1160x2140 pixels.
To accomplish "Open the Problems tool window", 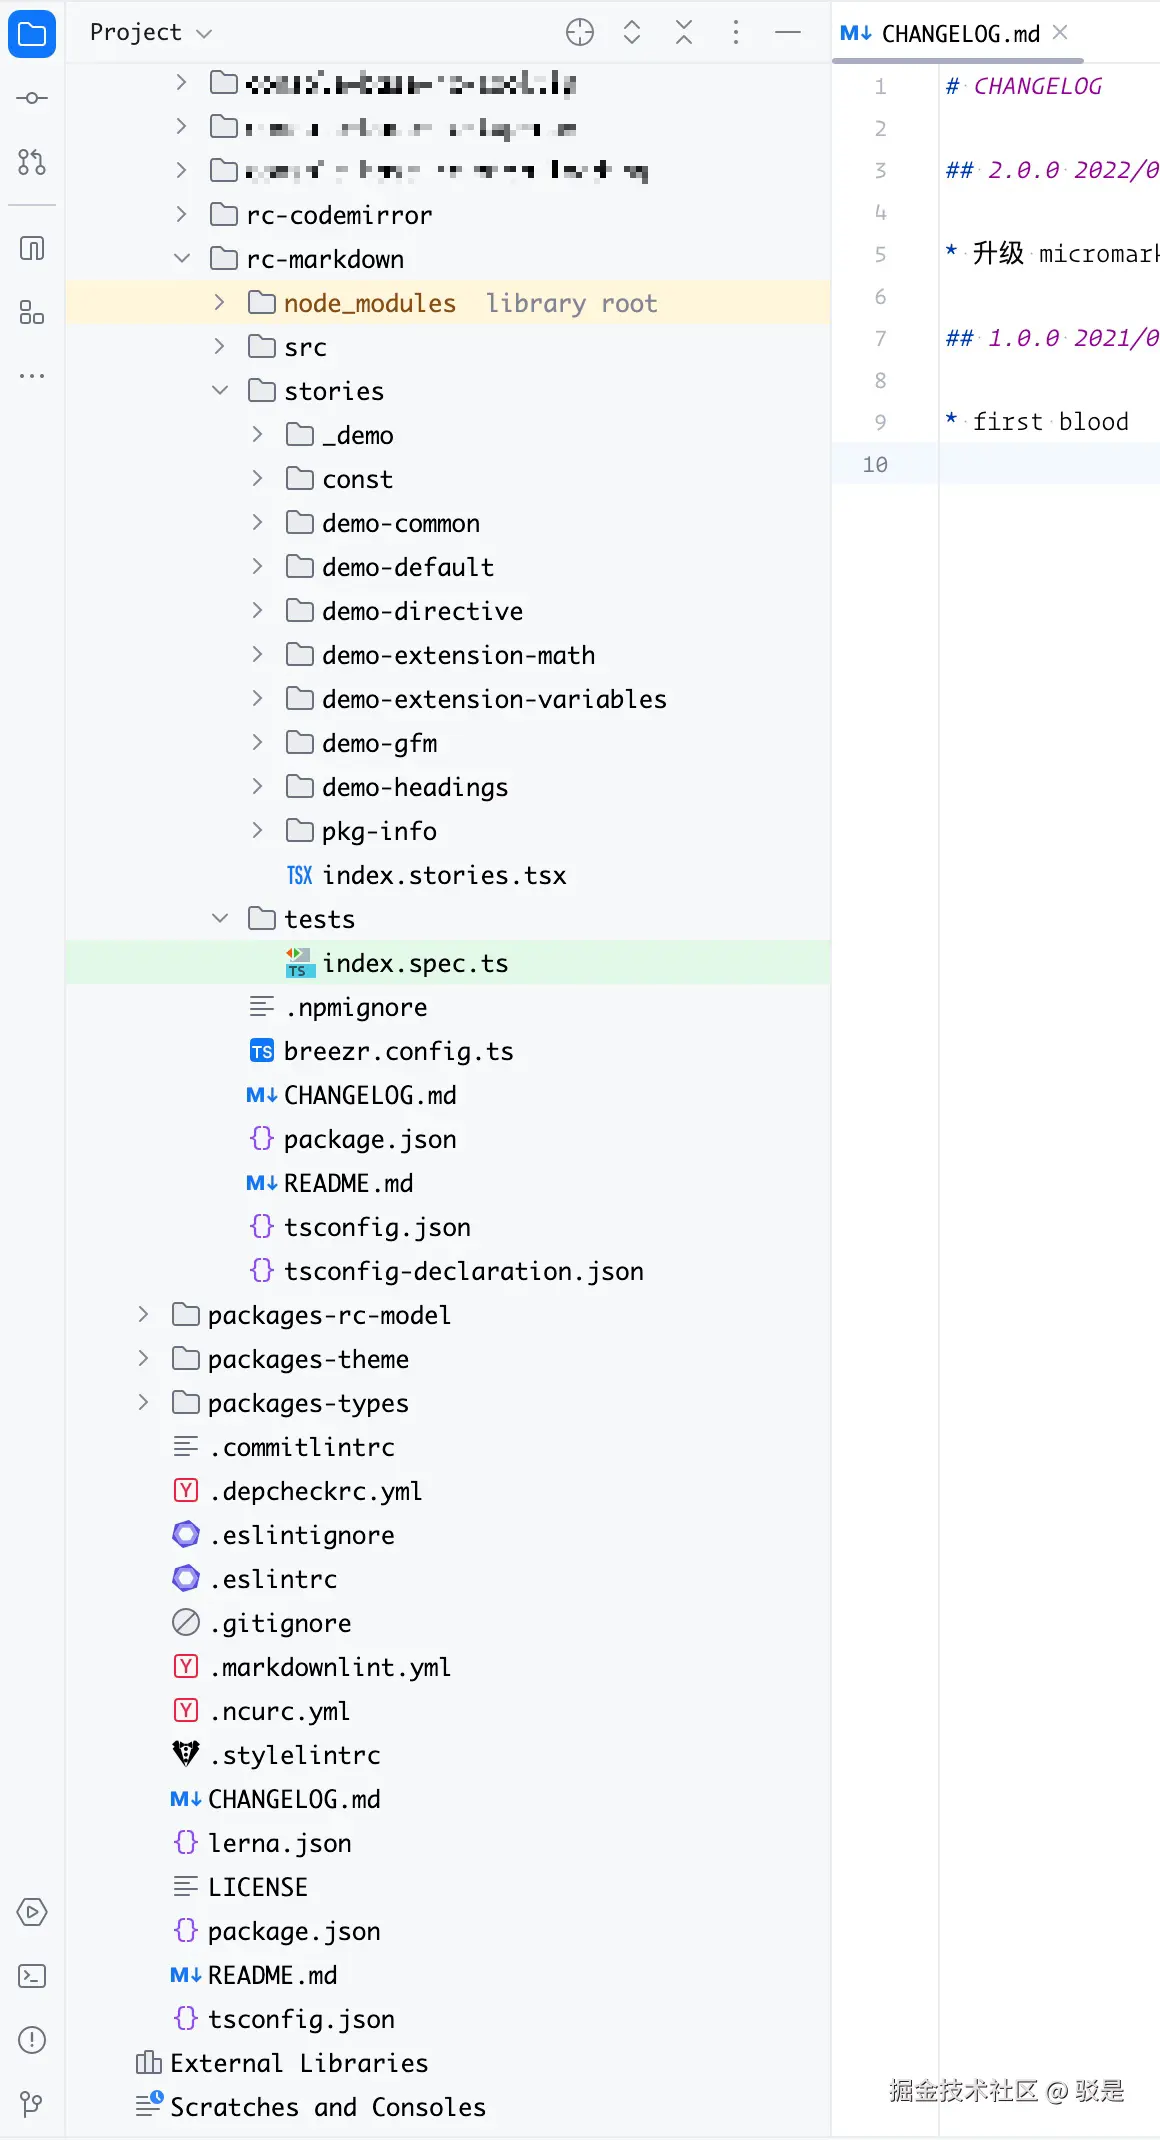I will [32, 2040].
